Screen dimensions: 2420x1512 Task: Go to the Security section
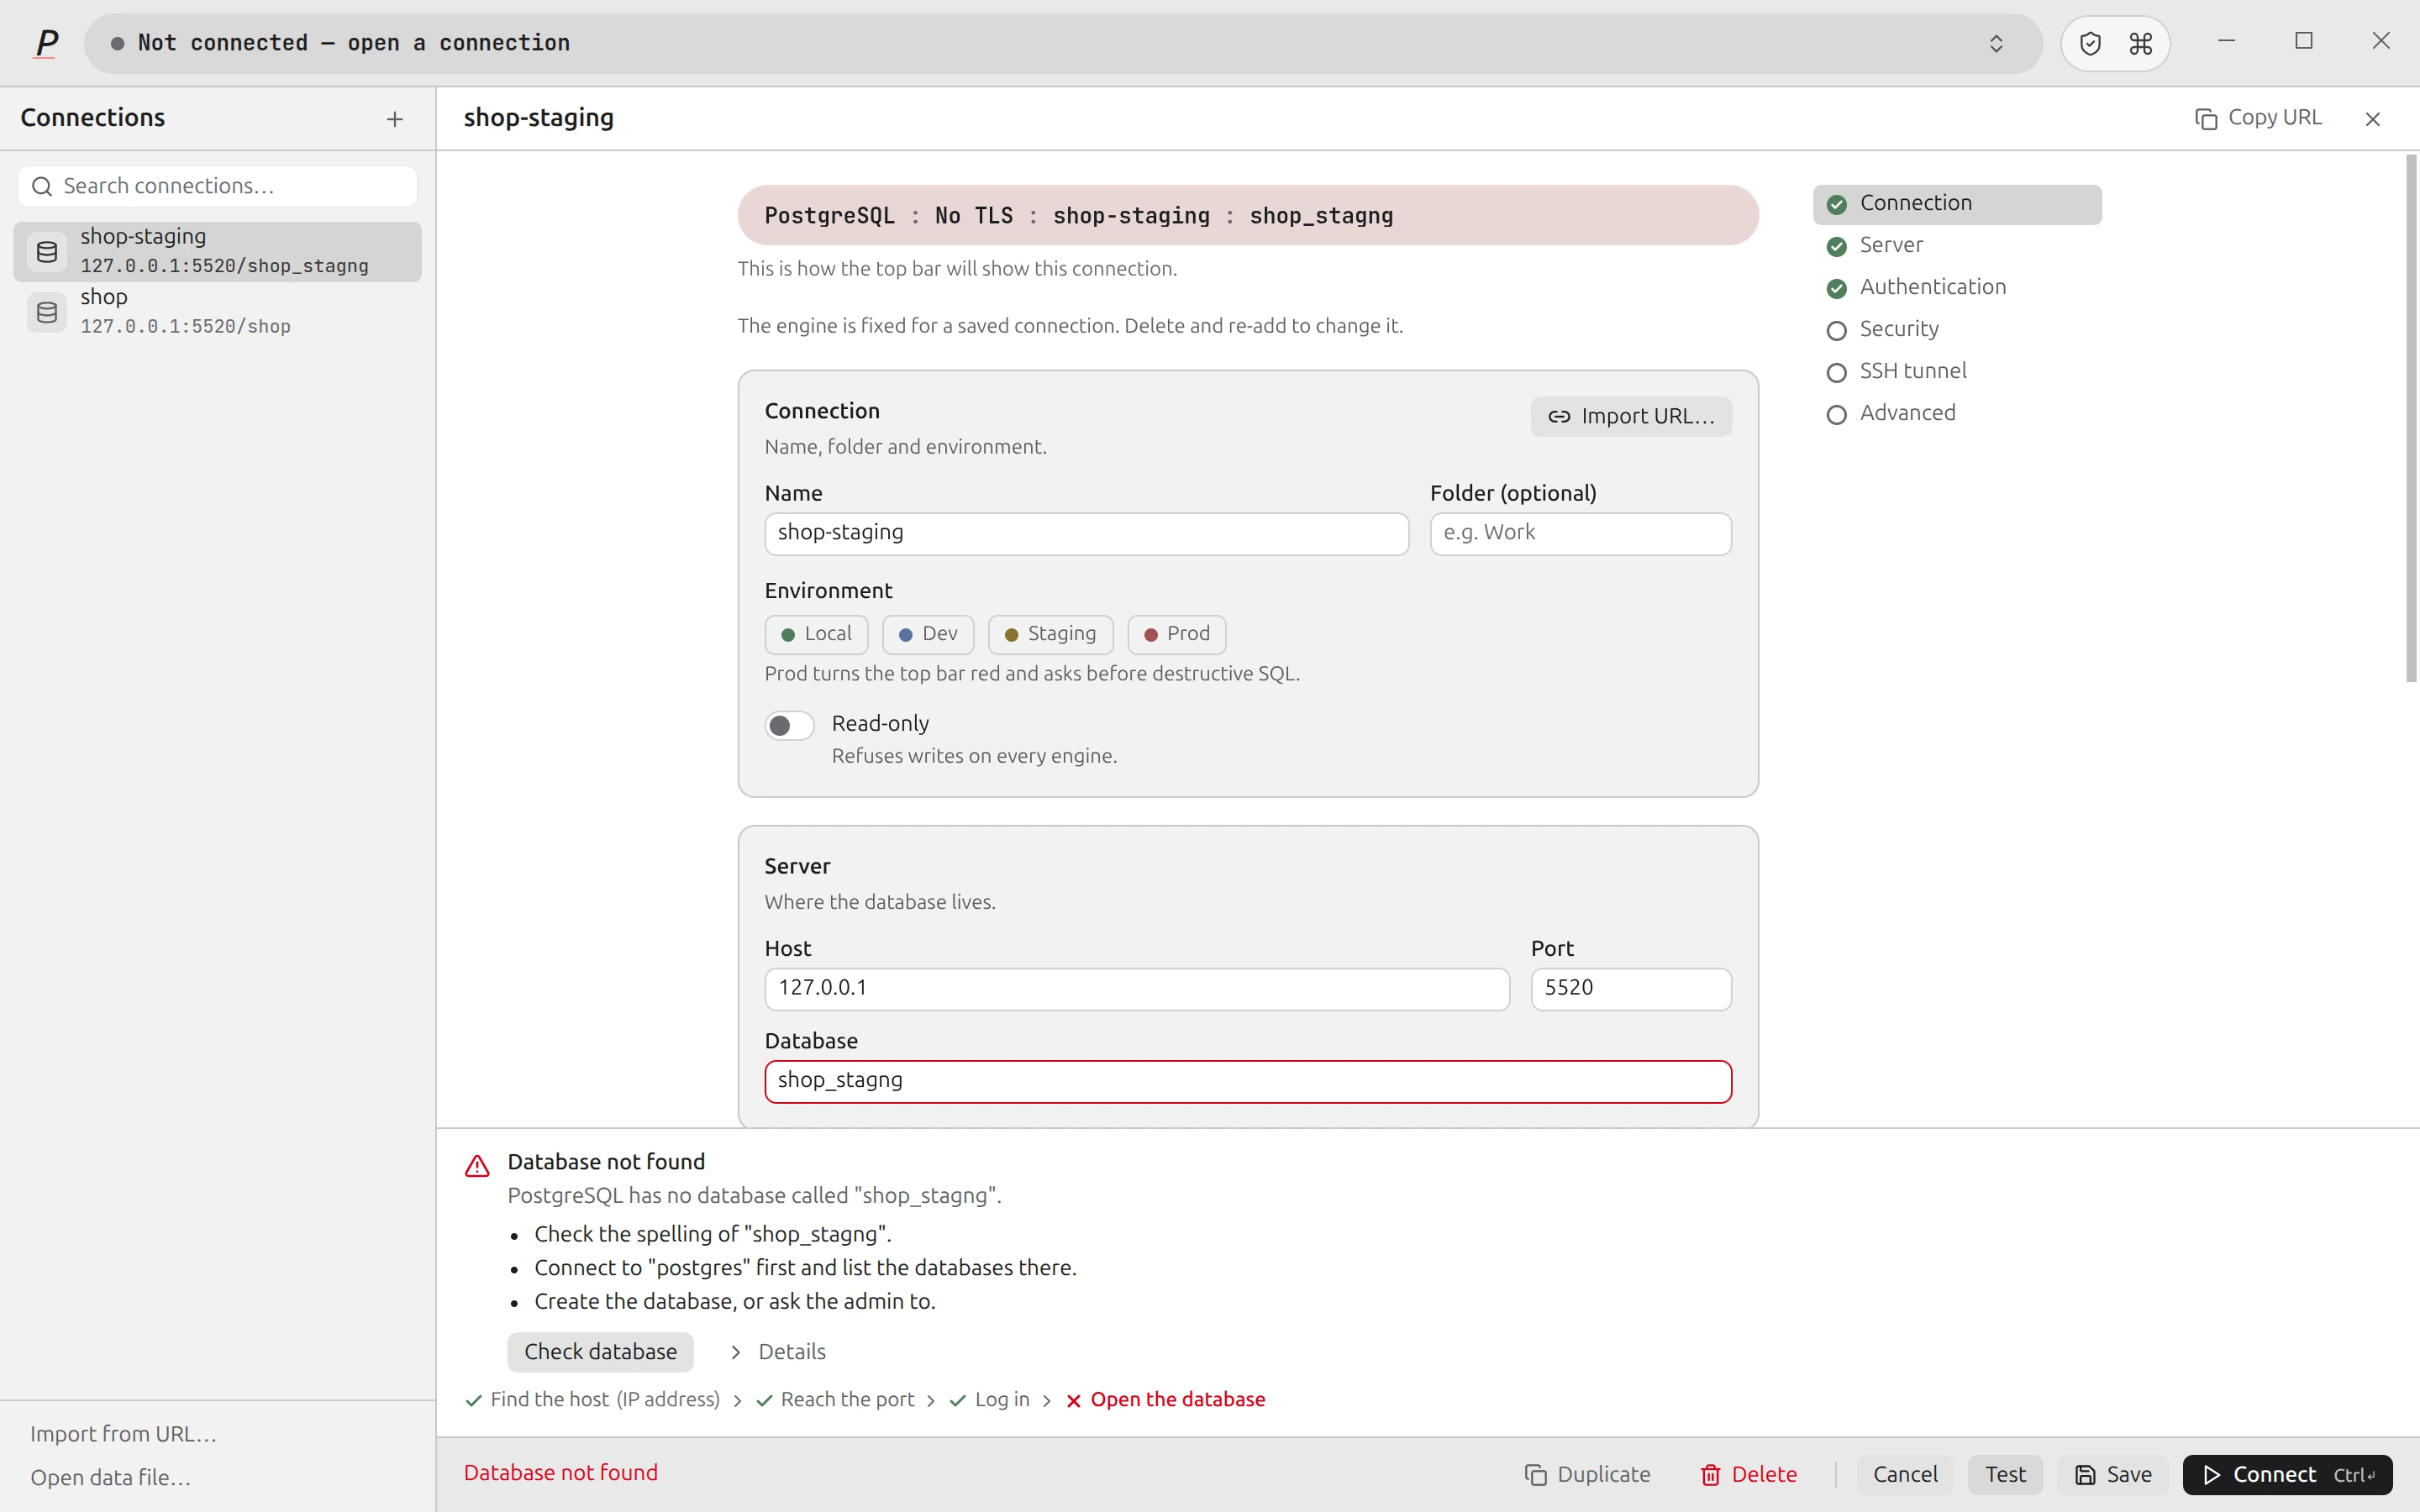coord(1957,329)
